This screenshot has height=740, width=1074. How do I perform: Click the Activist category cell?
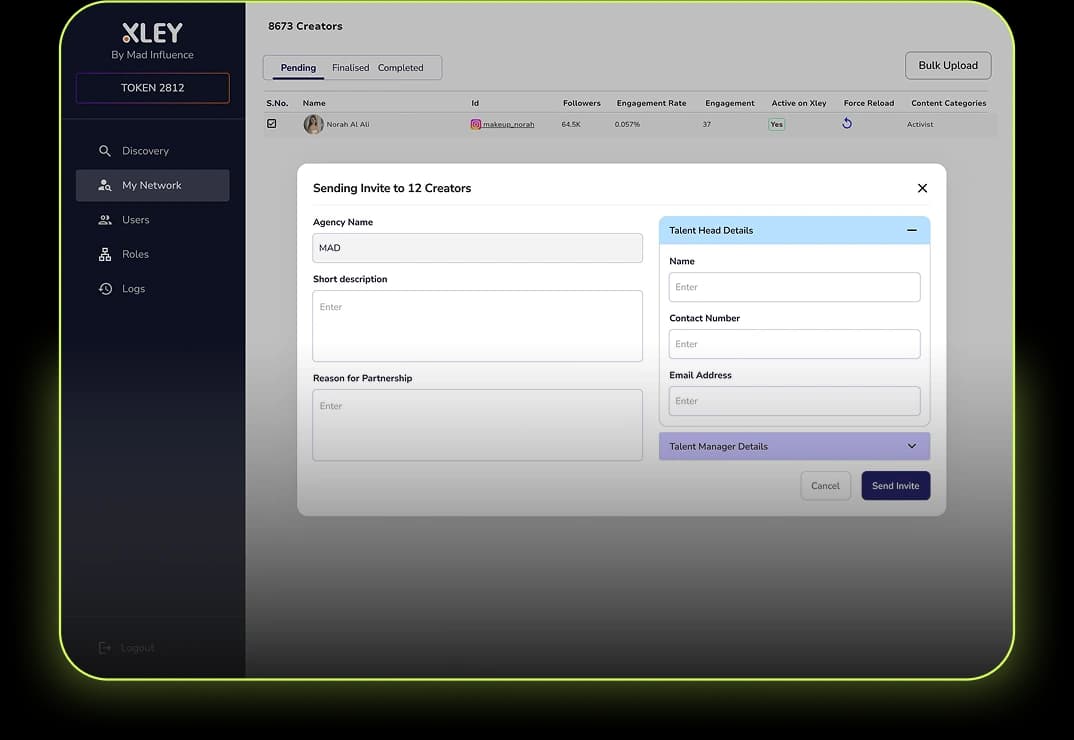point(920,124)
